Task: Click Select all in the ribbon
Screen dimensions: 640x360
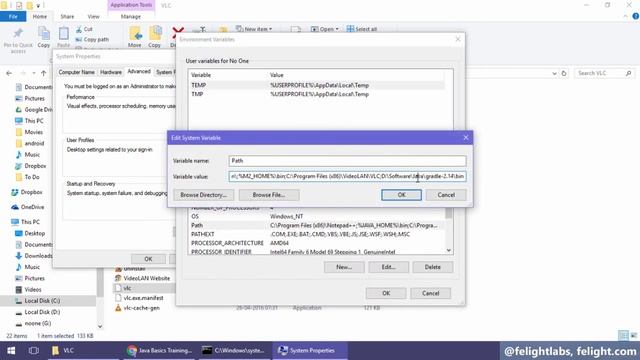Action: (x=362, y=29)
